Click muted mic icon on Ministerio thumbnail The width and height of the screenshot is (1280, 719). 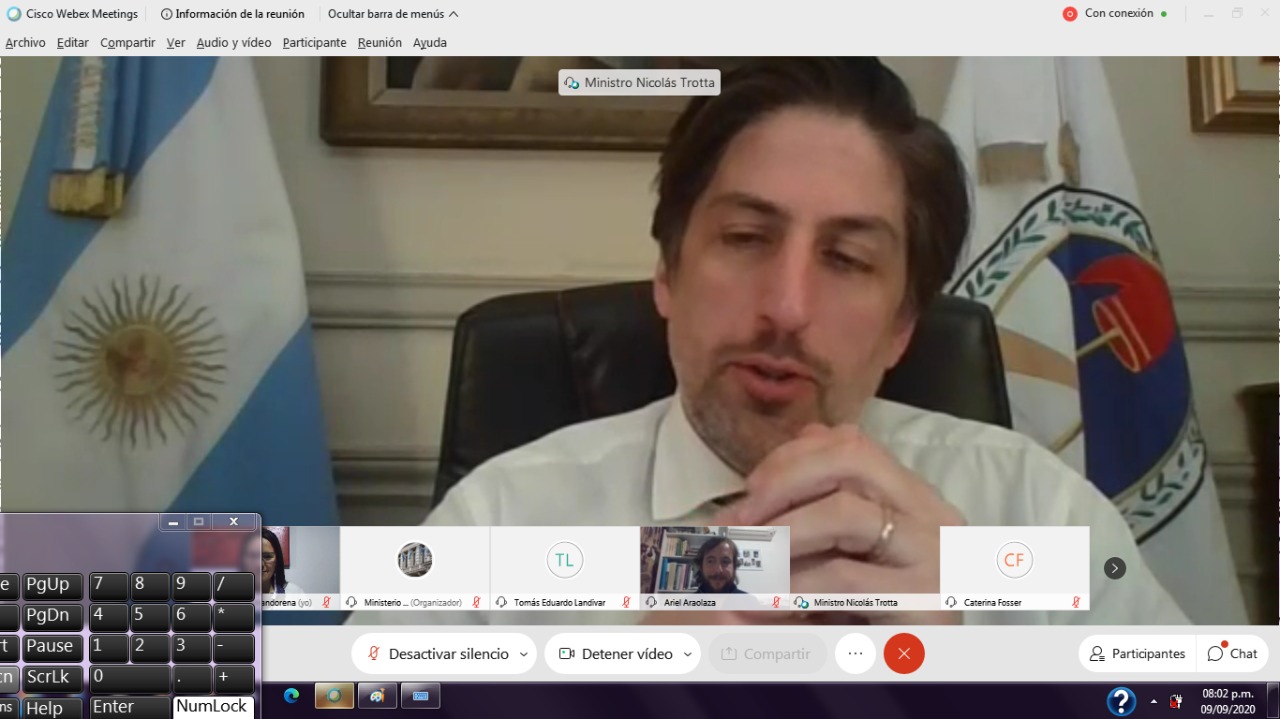coord(476,603)
